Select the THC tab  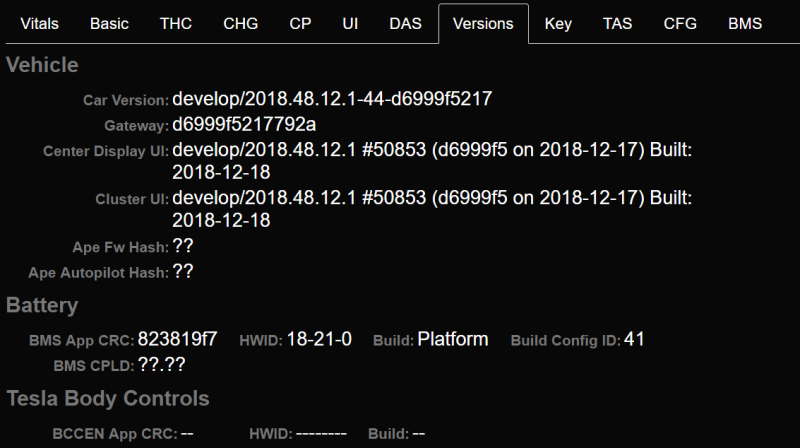tap(176, 24)
